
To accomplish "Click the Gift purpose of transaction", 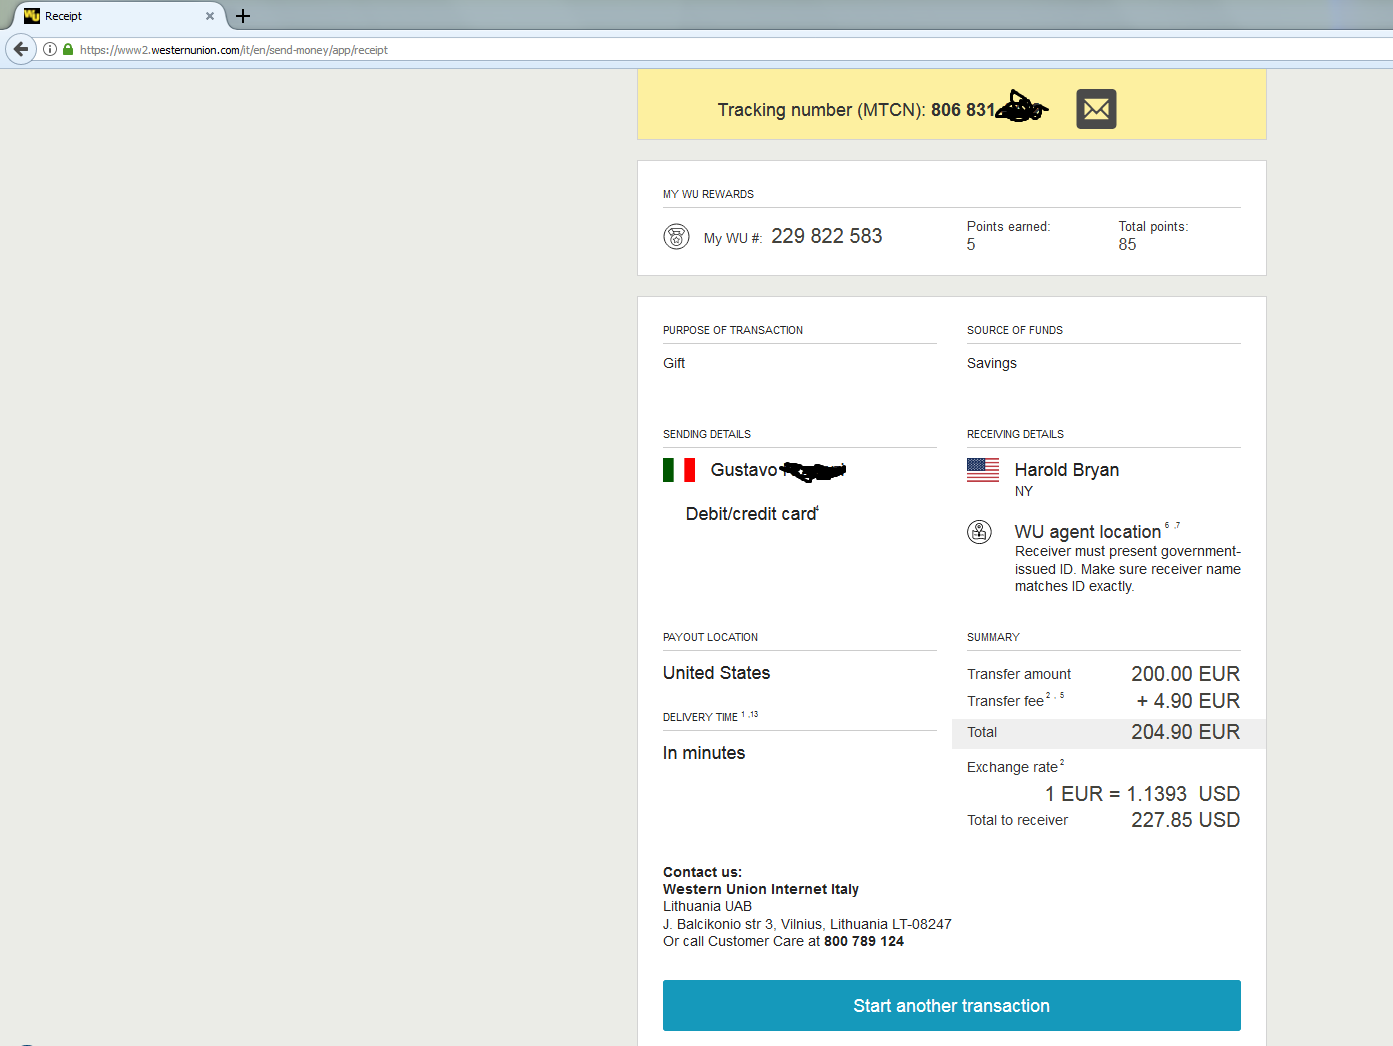I will pos(674,363).
